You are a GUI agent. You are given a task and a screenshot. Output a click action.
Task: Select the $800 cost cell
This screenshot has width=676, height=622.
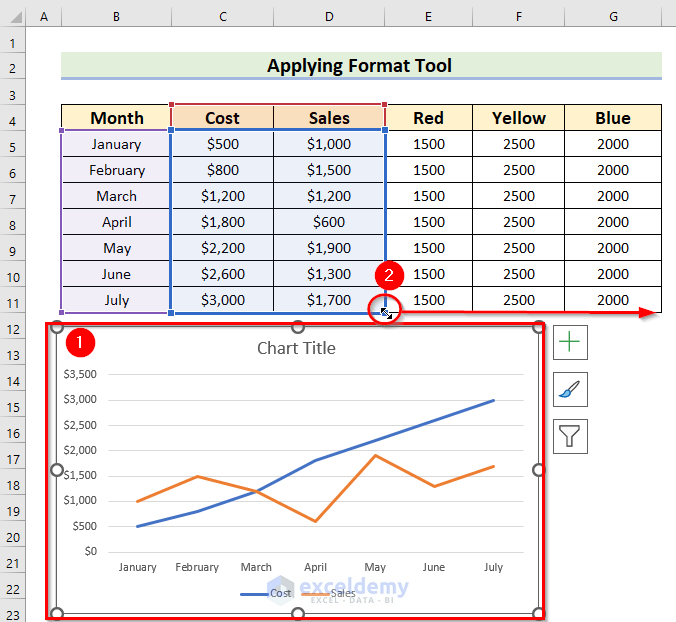pyautogui.click(x=222, y=170)
